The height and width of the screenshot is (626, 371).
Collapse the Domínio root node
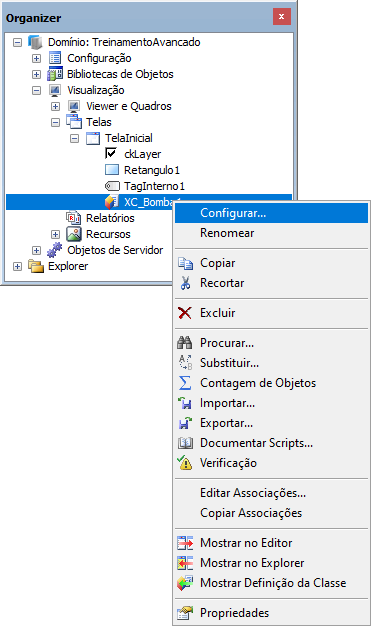(x=17, y=42)
